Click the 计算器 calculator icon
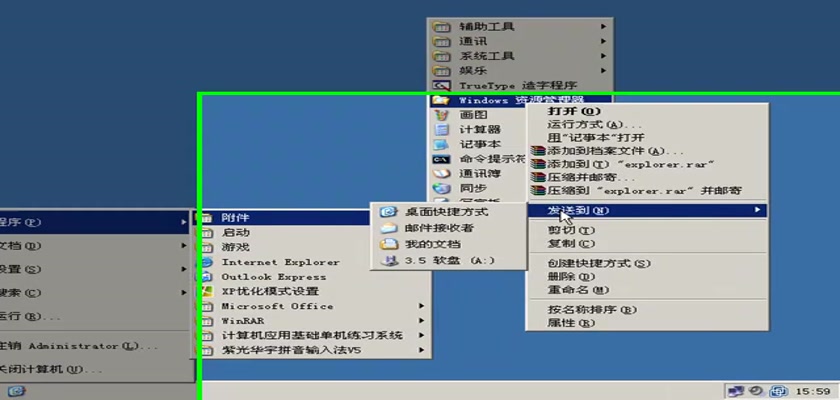Image resolution: width=840 pixels, height=400 pixels. pos(442,130)
